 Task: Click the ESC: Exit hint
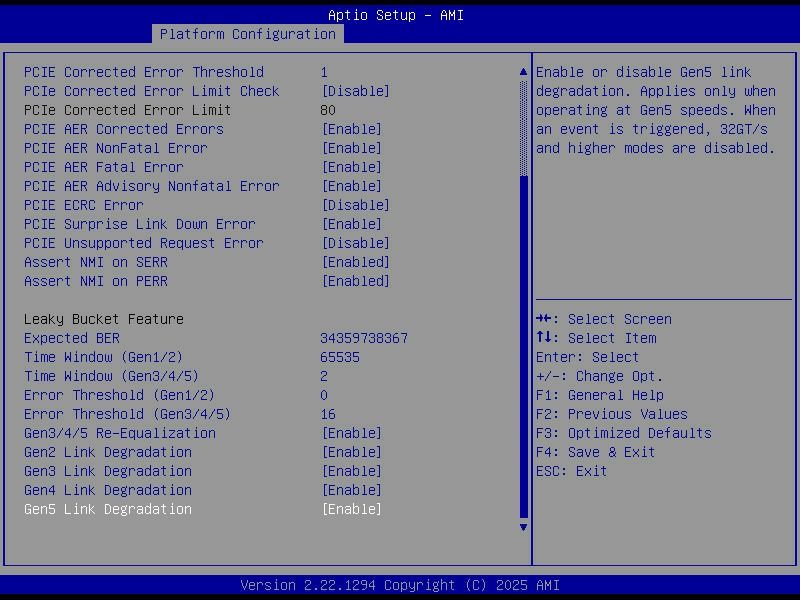571,471
